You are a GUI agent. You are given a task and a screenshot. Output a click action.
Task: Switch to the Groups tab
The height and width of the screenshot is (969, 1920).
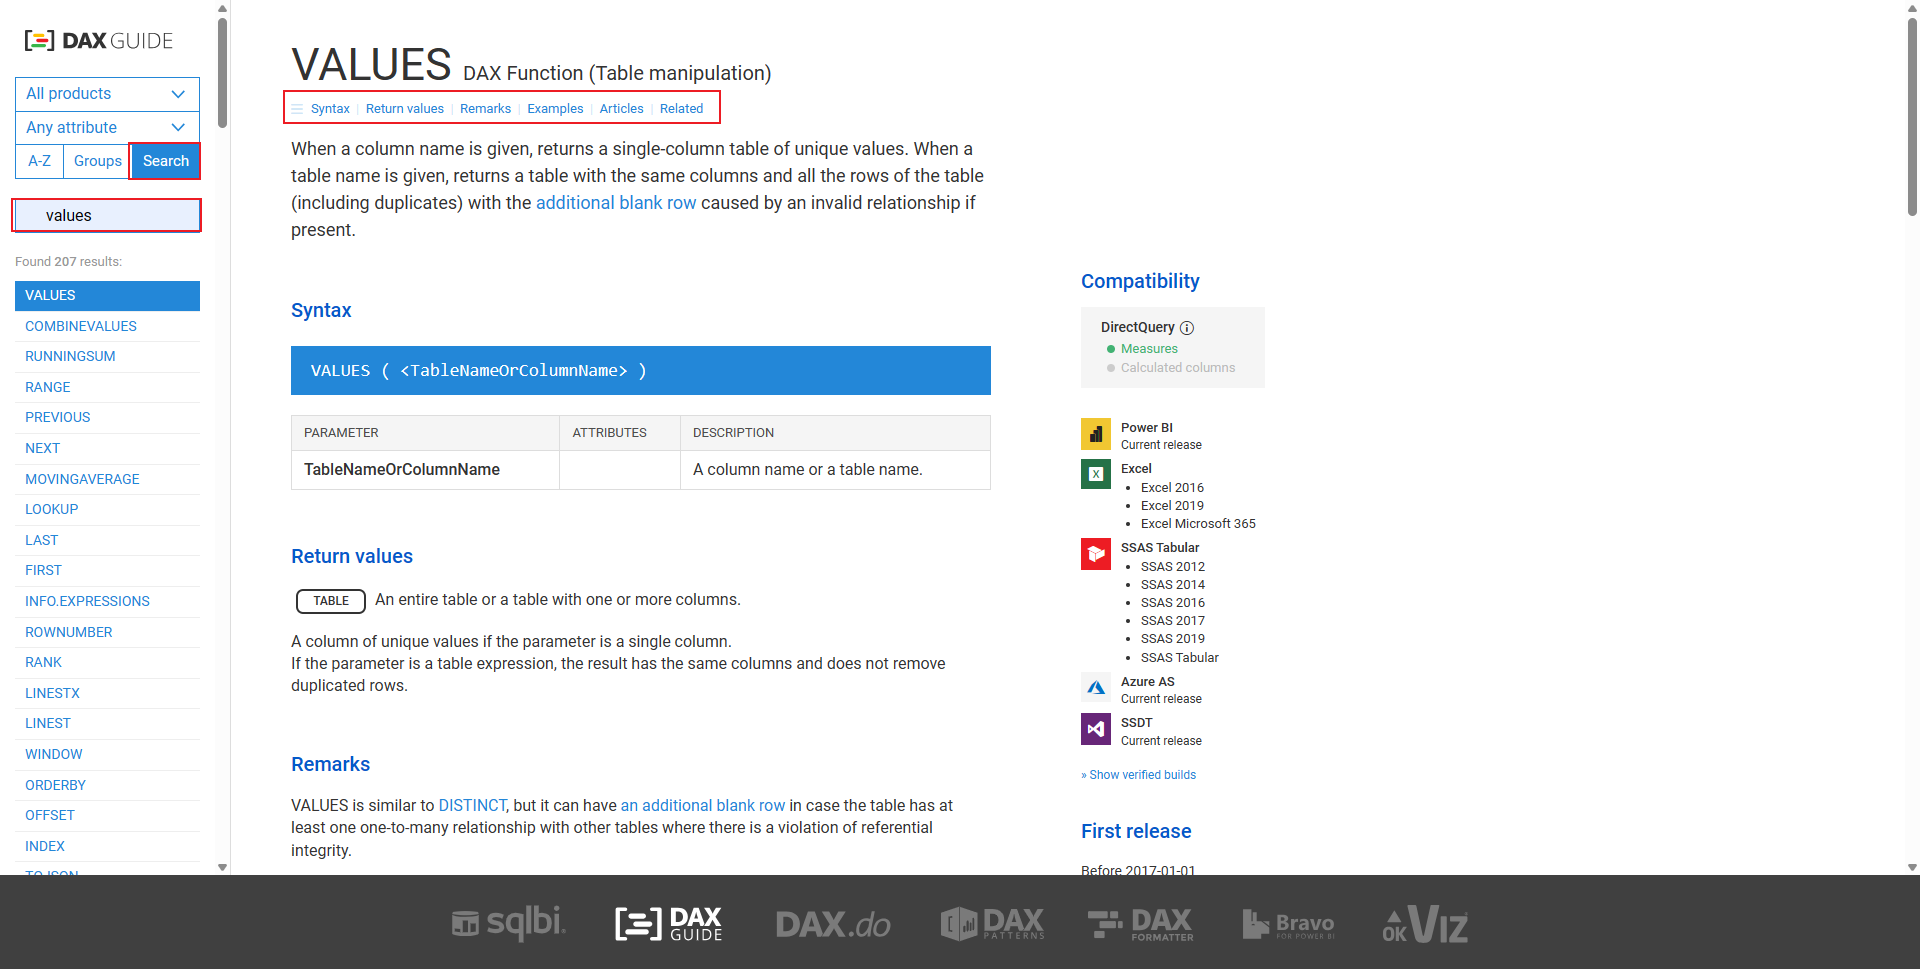tap(97, 161)
